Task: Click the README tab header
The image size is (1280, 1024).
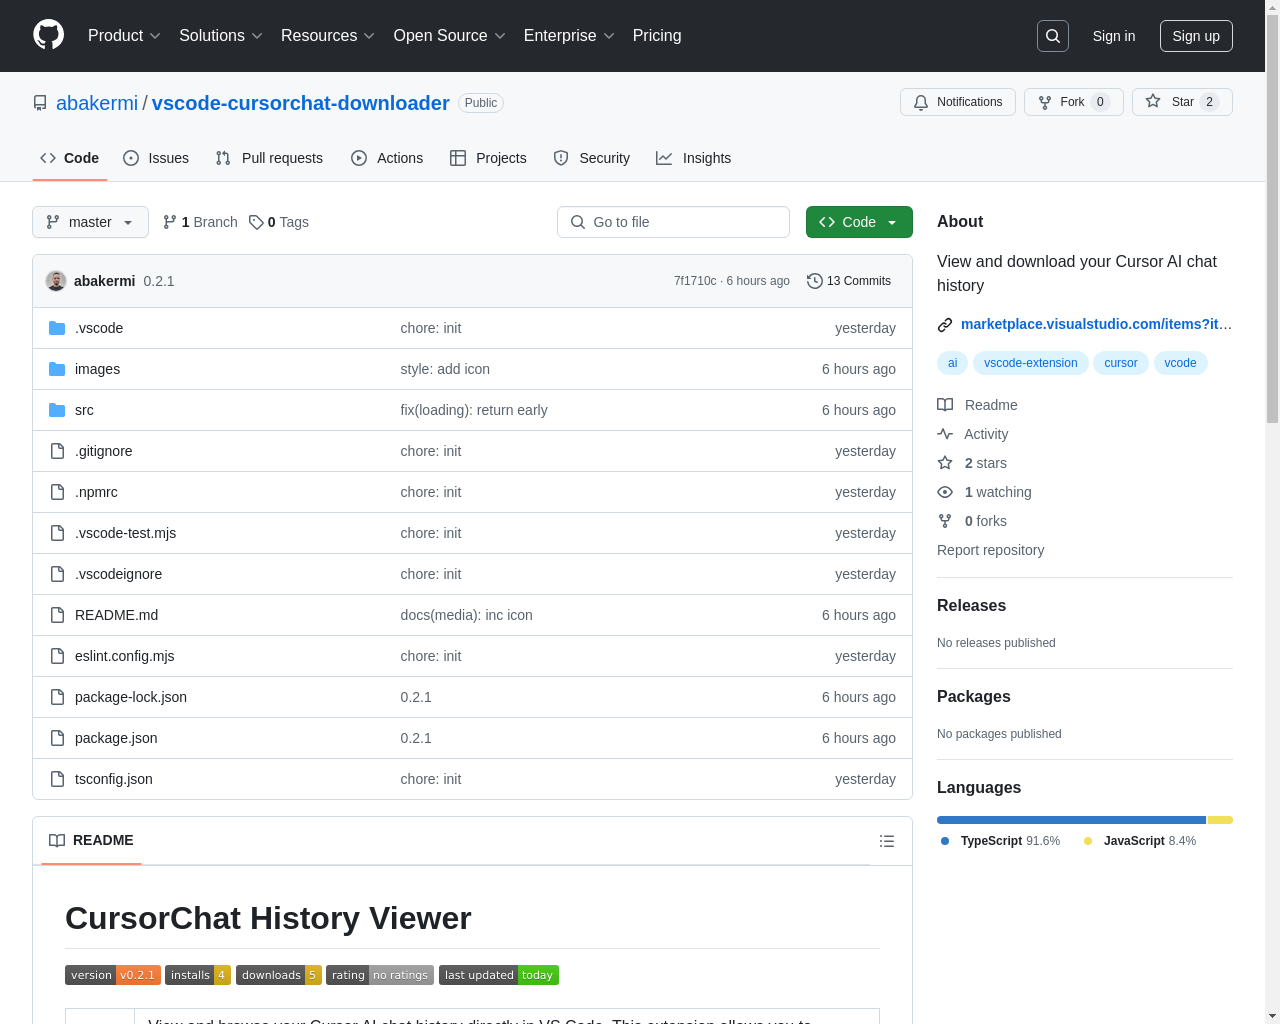Action: pos(91,840)
